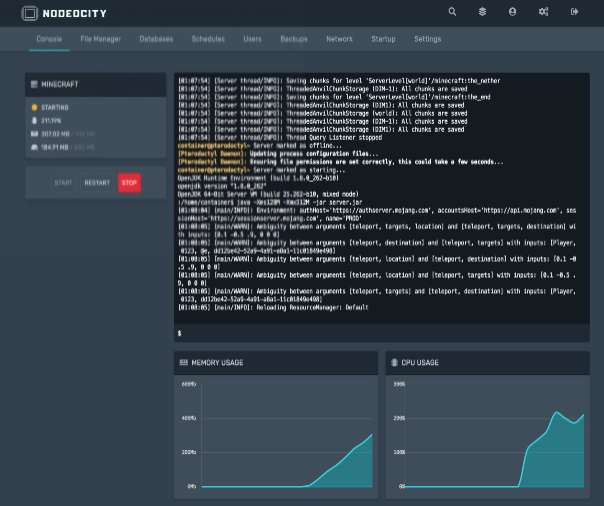Click the disk usage stat icon
604x506 pixels.
[34, 147]
